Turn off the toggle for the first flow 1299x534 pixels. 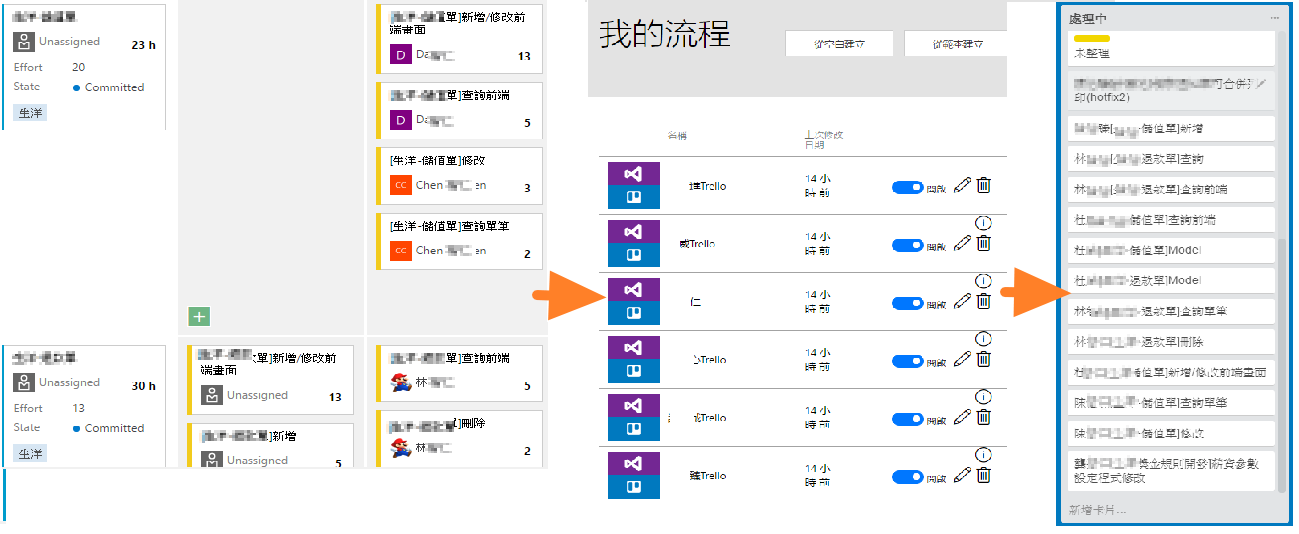[x=907, y=187]
